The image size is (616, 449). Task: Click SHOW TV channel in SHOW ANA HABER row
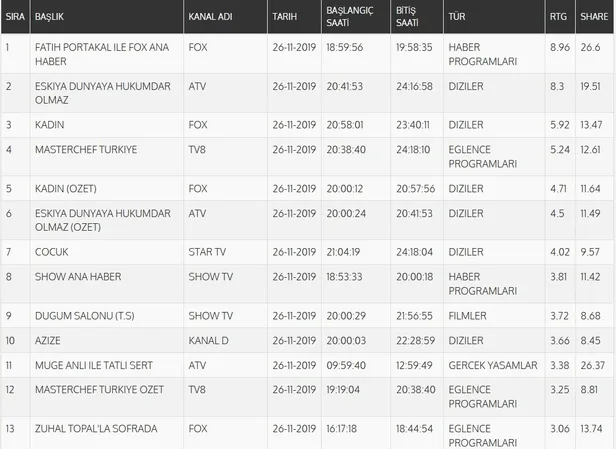click(x=211, y=277)
